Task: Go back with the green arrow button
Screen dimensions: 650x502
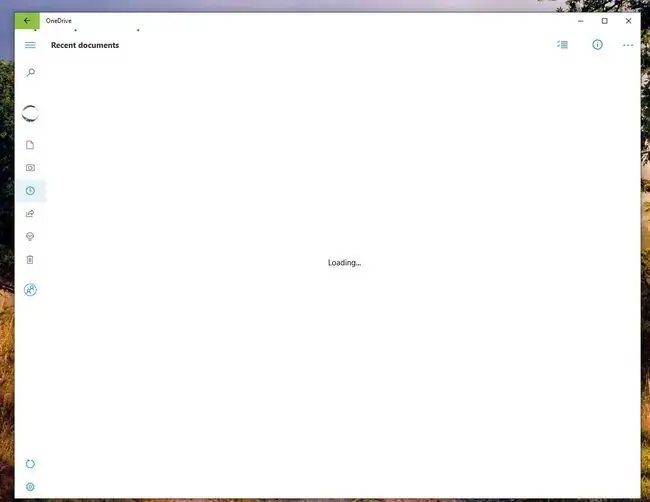Action: point(27,21)
